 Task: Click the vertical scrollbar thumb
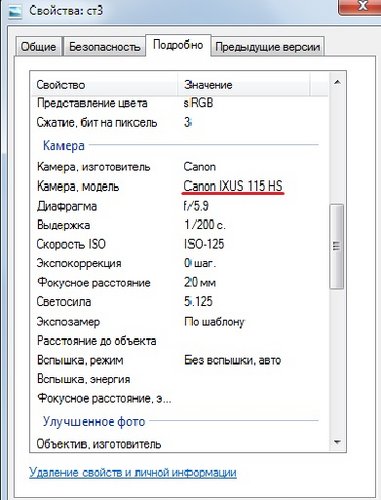[337, 246]
